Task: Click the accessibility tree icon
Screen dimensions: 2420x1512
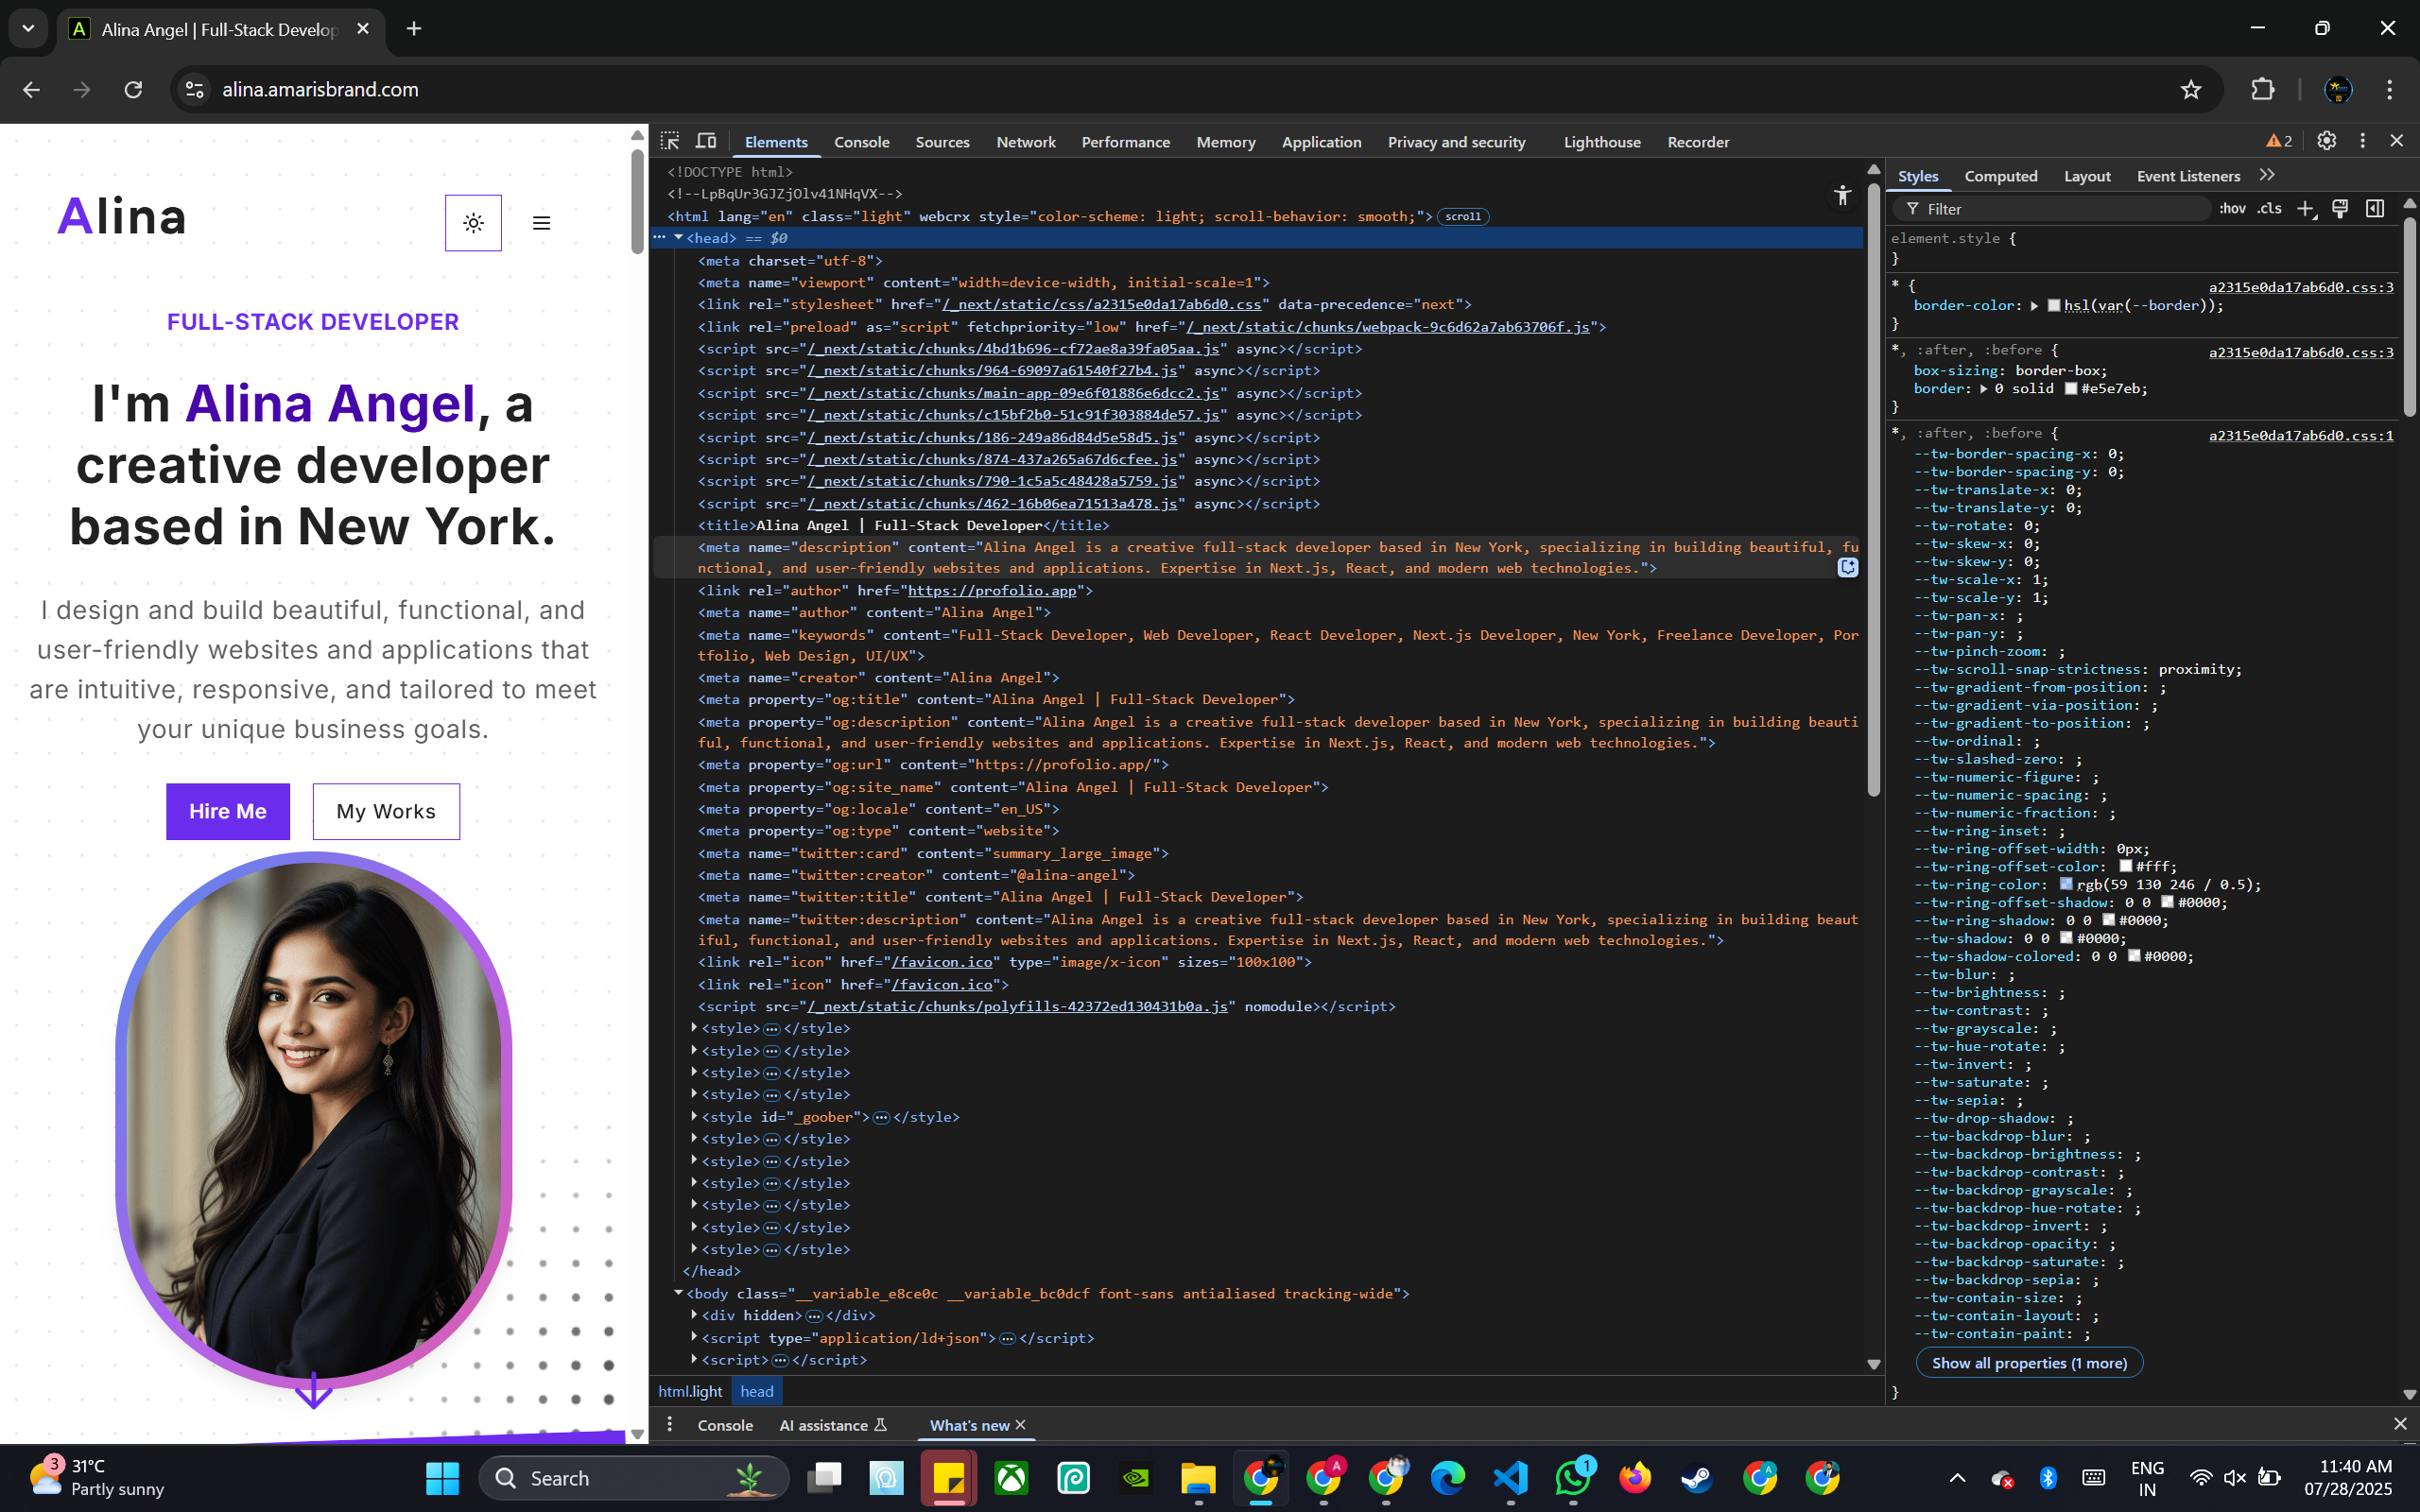Action: pyautogui.click(x=1842, y=195)
